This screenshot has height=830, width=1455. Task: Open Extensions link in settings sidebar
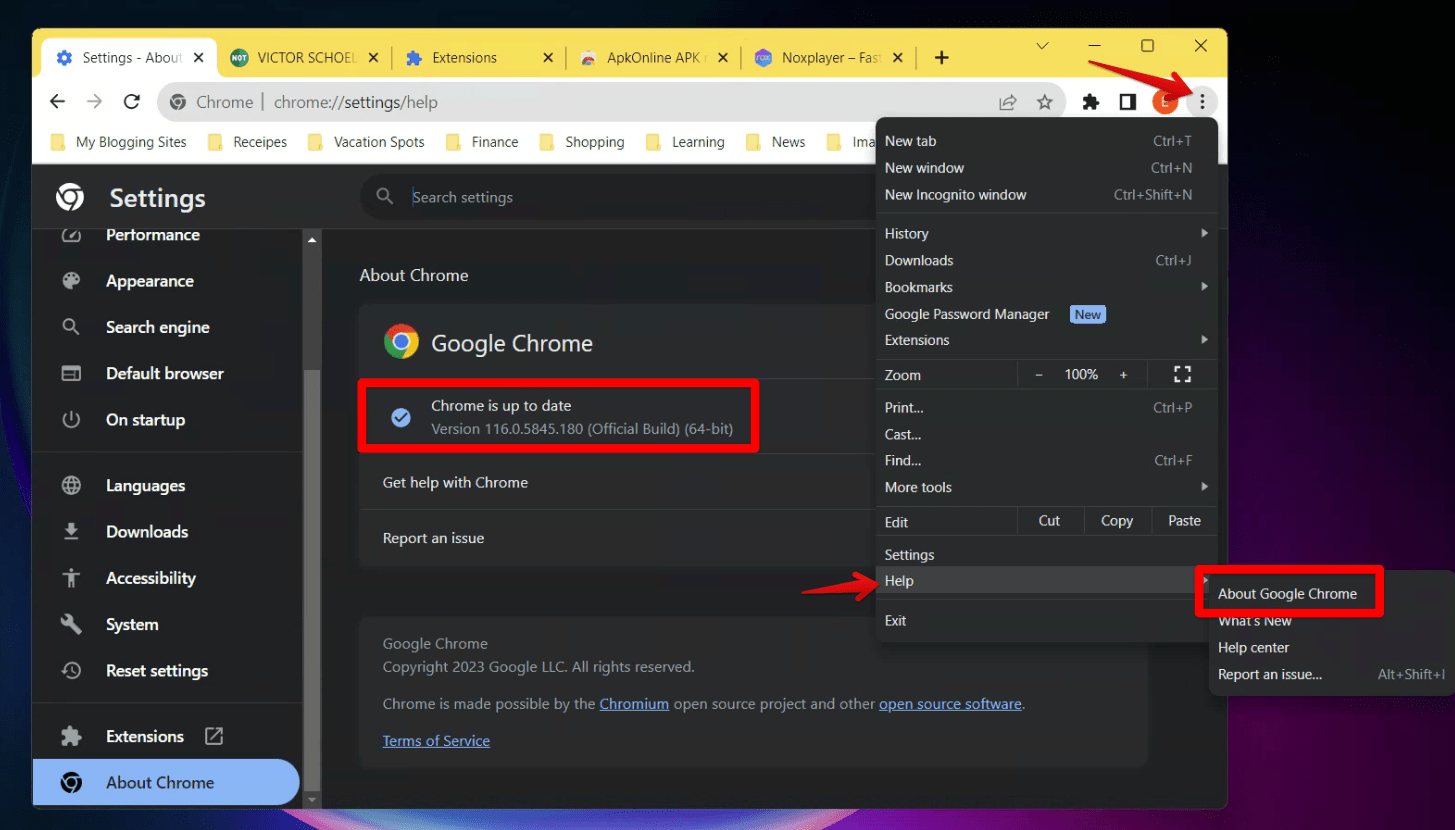pyautogui.click(x=145, y=736)
